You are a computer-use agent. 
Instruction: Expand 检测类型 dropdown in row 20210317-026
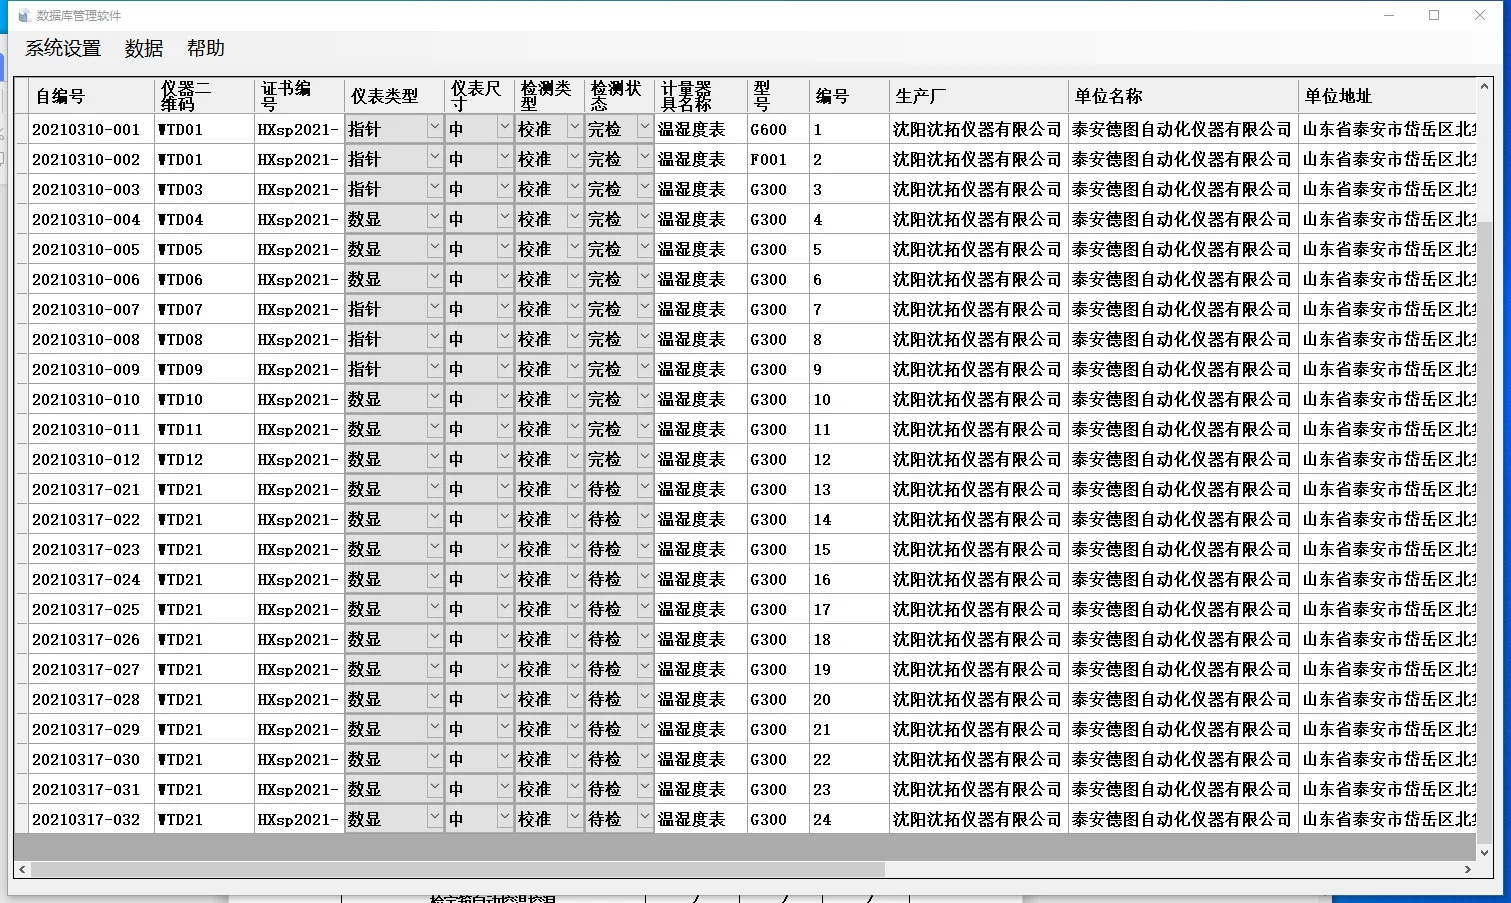tap(575, 638)
